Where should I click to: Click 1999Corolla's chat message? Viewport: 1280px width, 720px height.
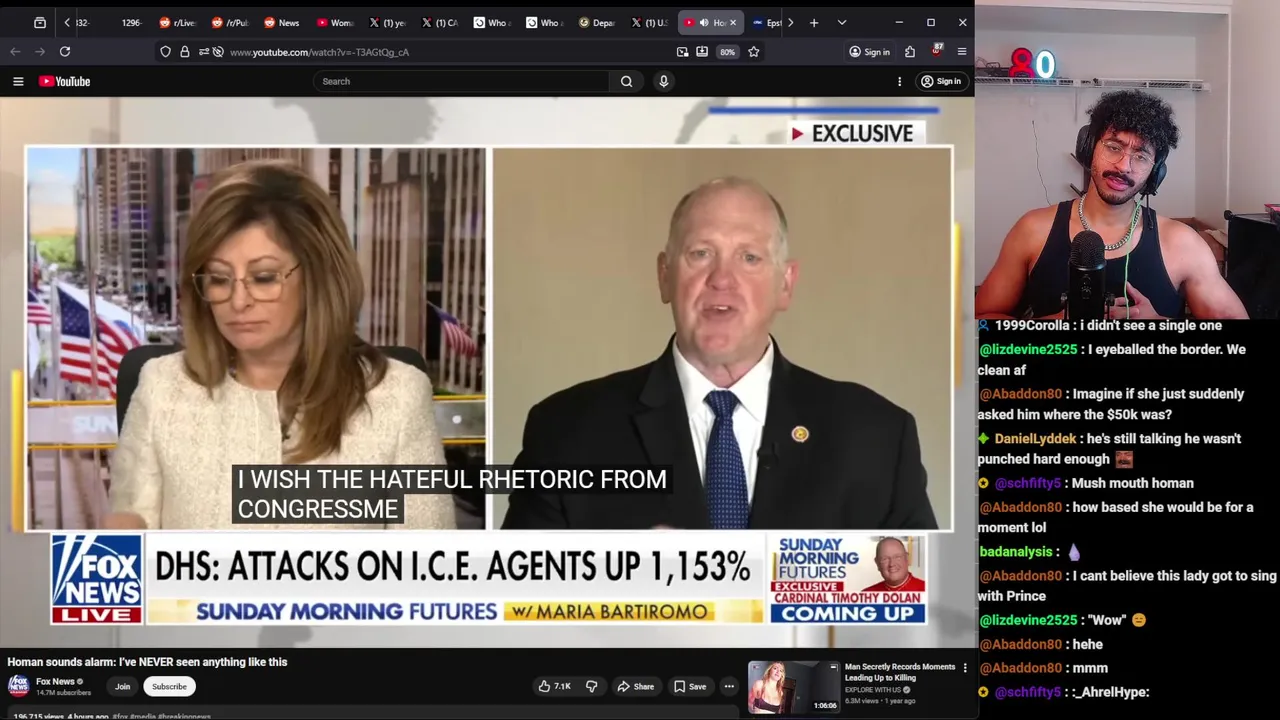[x=1100, y=326]
